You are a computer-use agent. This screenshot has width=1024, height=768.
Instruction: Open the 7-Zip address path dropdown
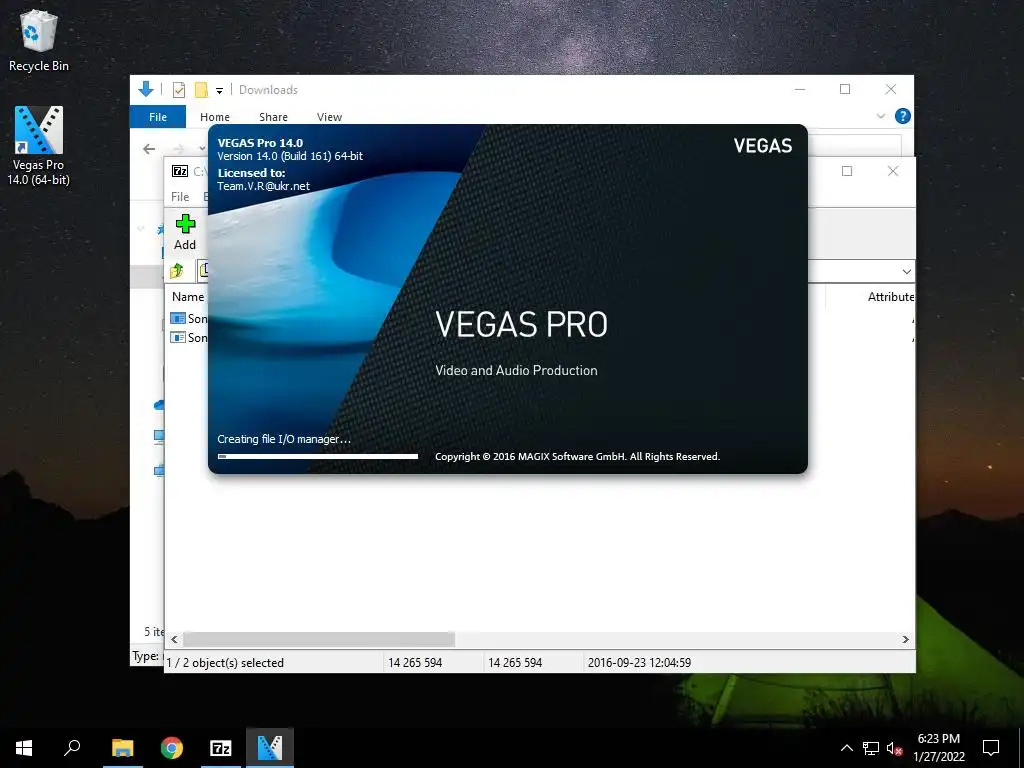coord(906,271)
